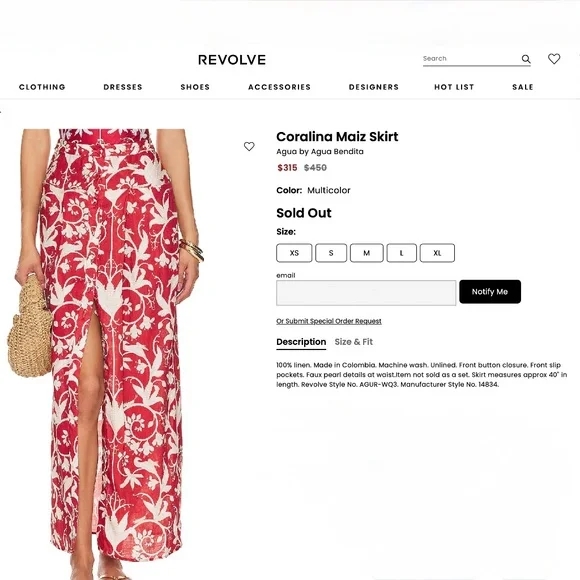Viewport: 580px width, 580px height.
Task: Click the Agua by Agua Bendita brand link
Action: [x=320, y=152]
